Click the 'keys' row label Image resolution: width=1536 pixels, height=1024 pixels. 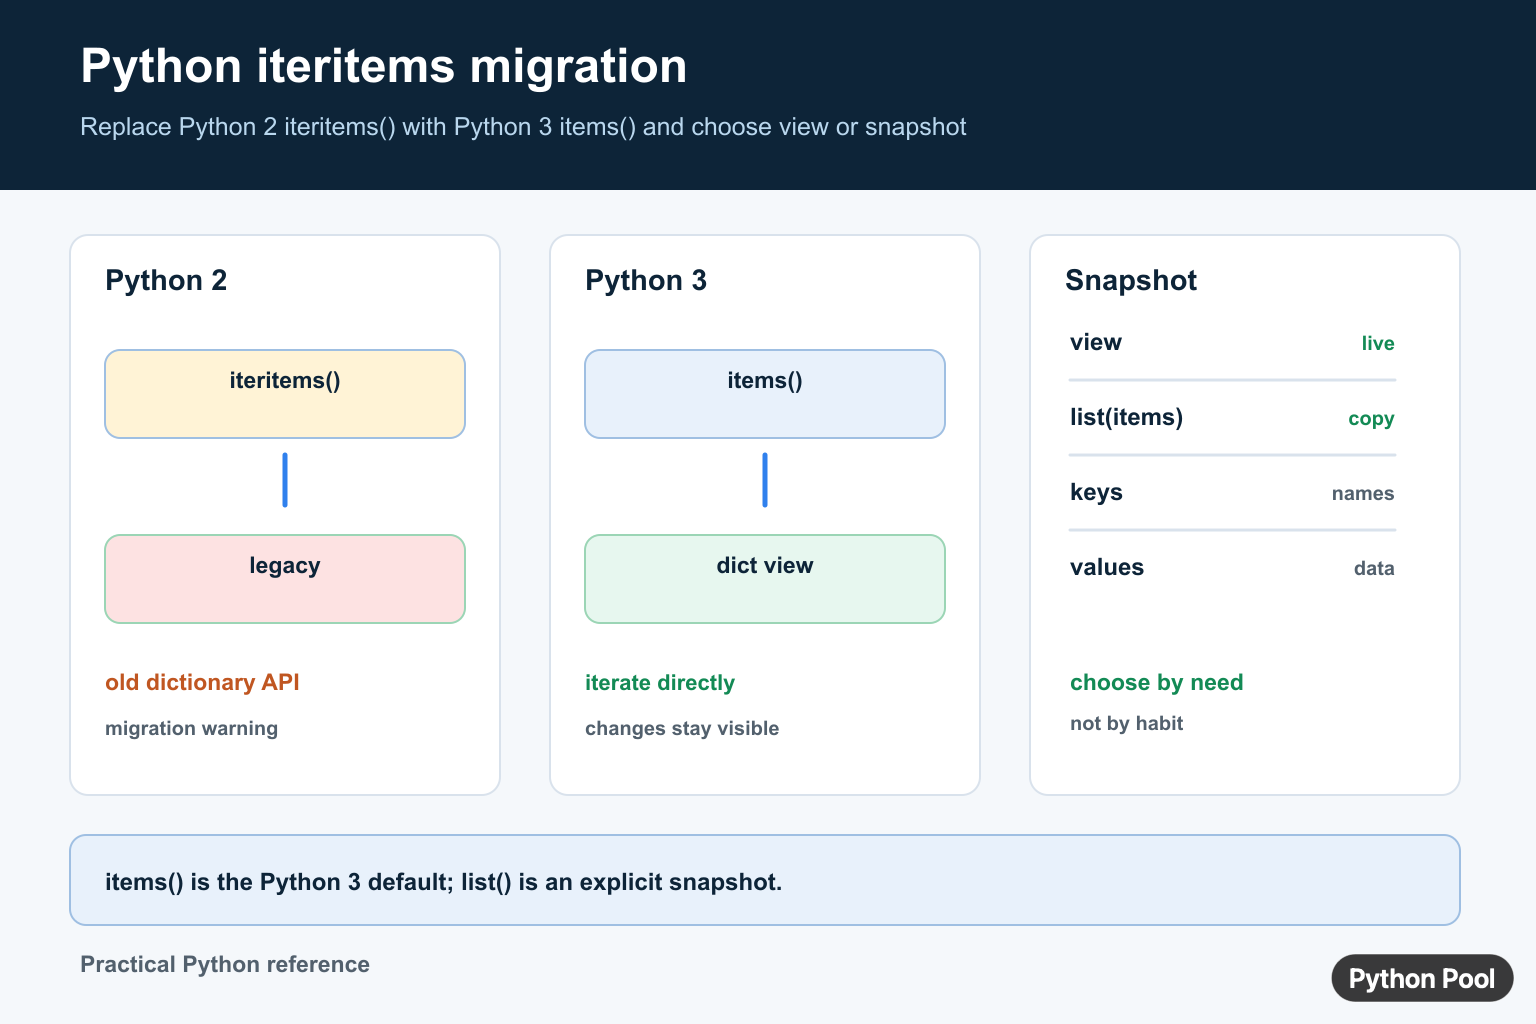tap(1096, 492)
